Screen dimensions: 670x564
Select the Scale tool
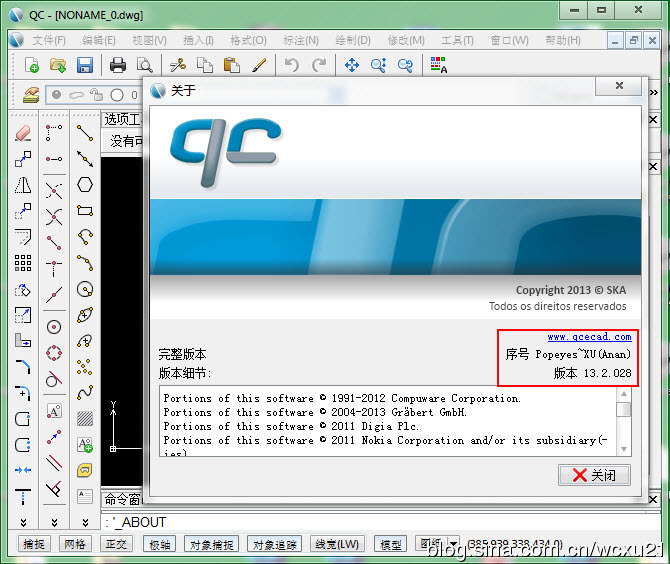[x=23, y=316]
